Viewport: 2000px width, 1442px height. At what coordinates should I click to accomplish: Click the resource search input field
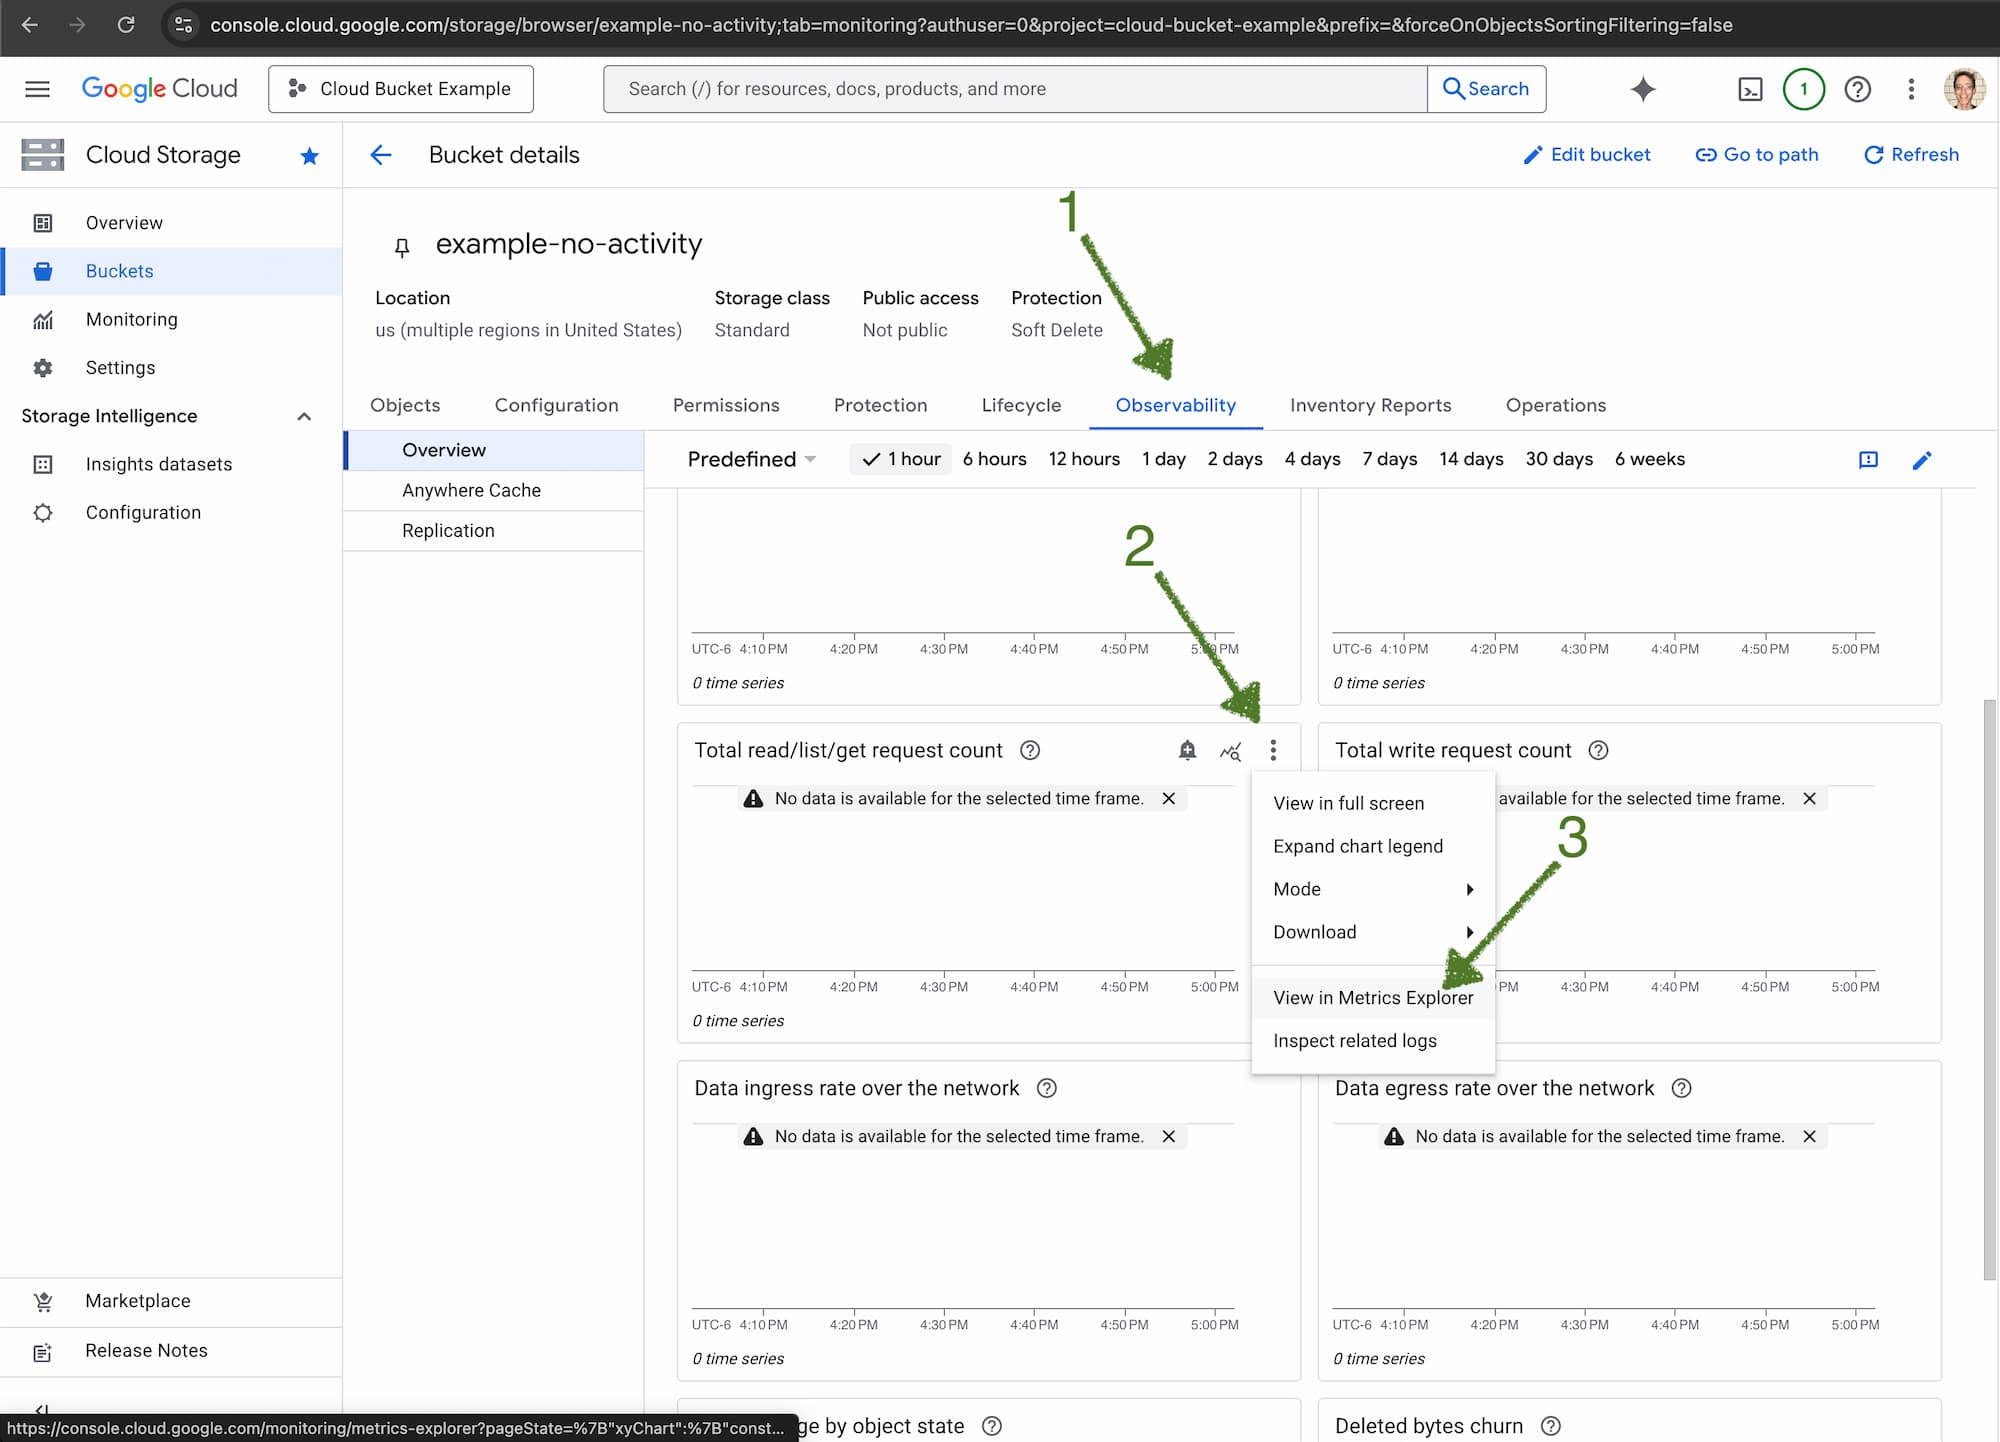pyautogui.click(x=1014, y=89)
